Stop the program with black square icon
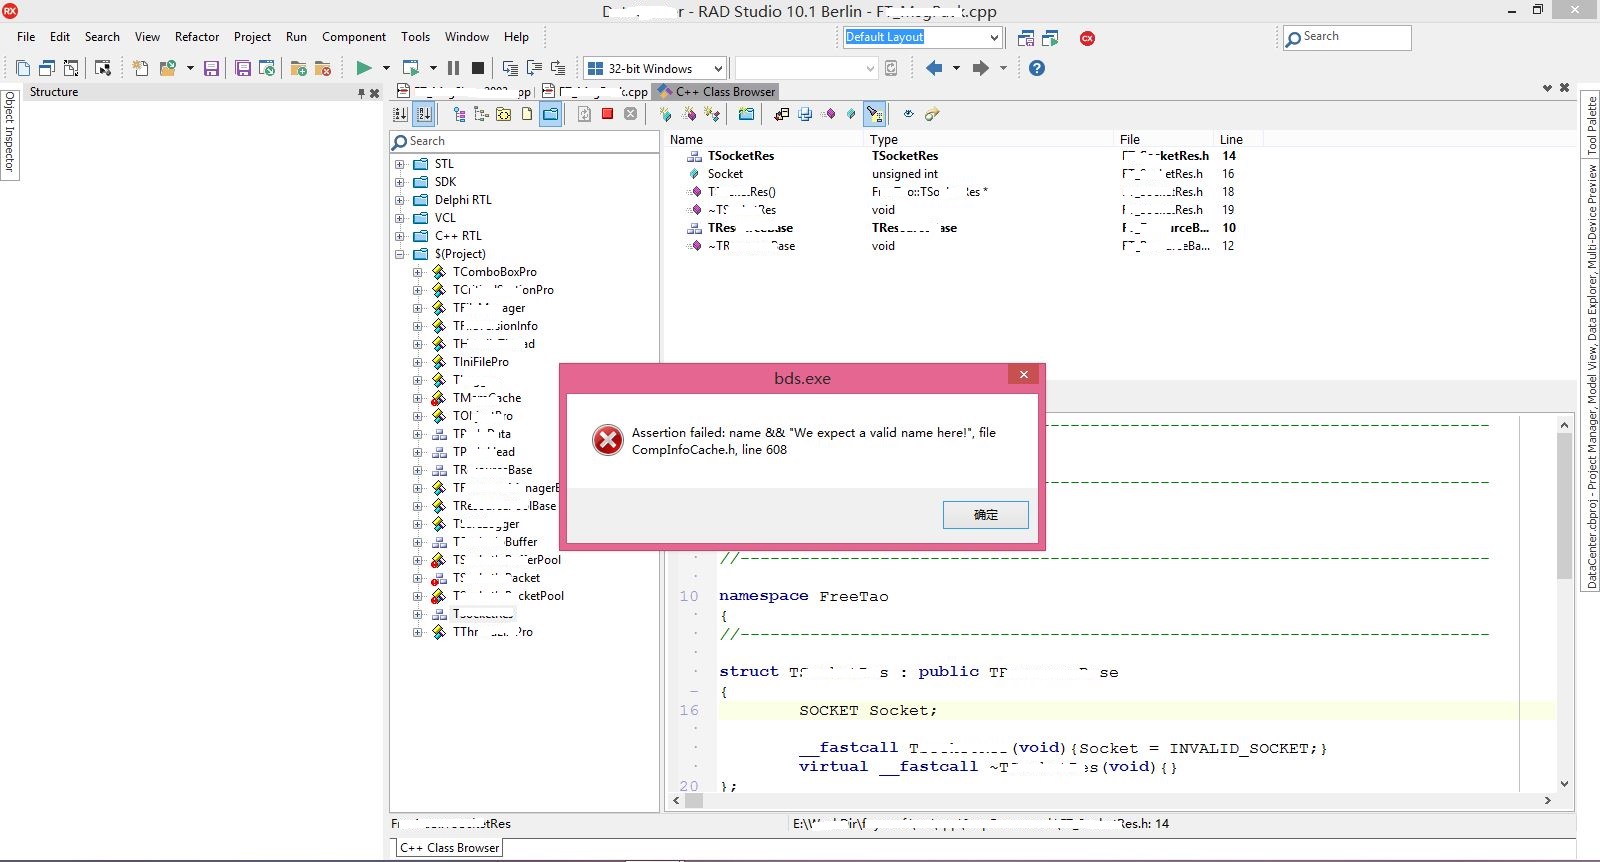1600x862 pixels. 478,68
